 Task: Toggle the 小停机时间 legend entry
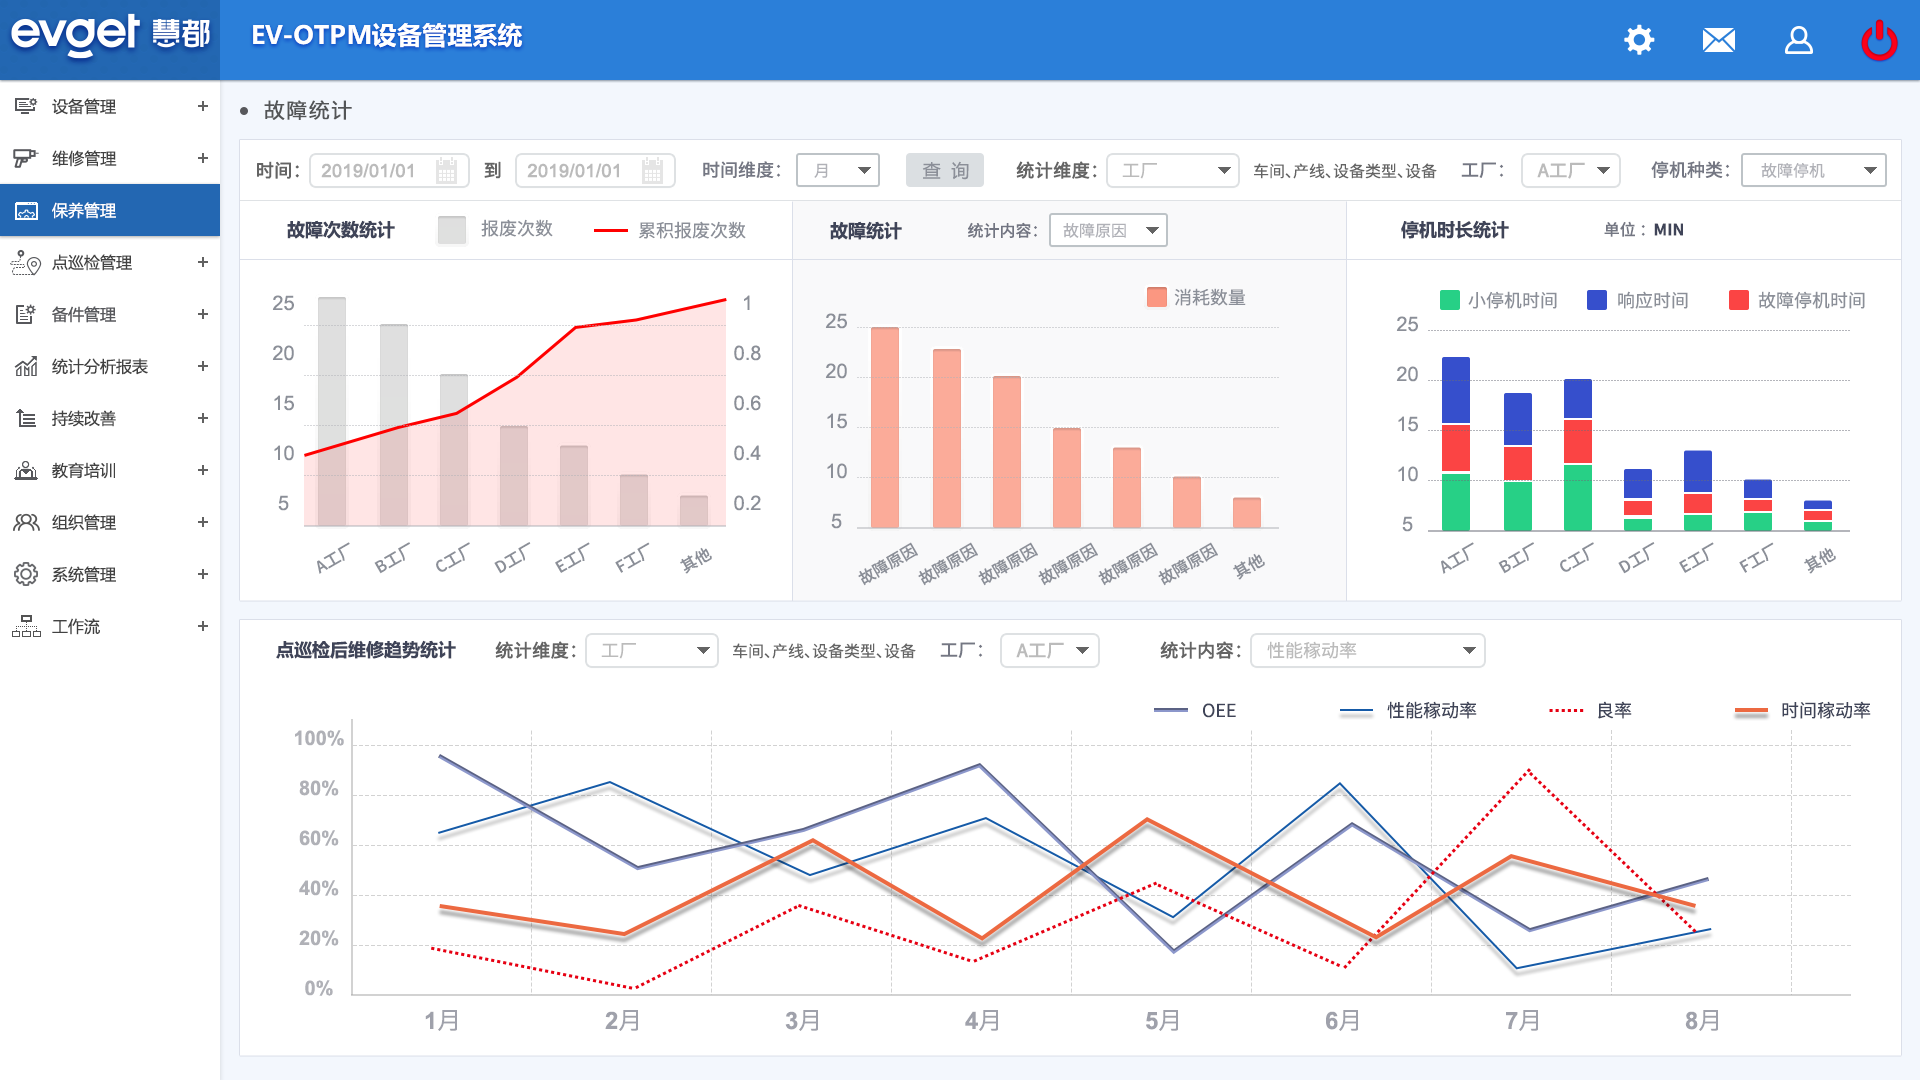point(1450,300)
